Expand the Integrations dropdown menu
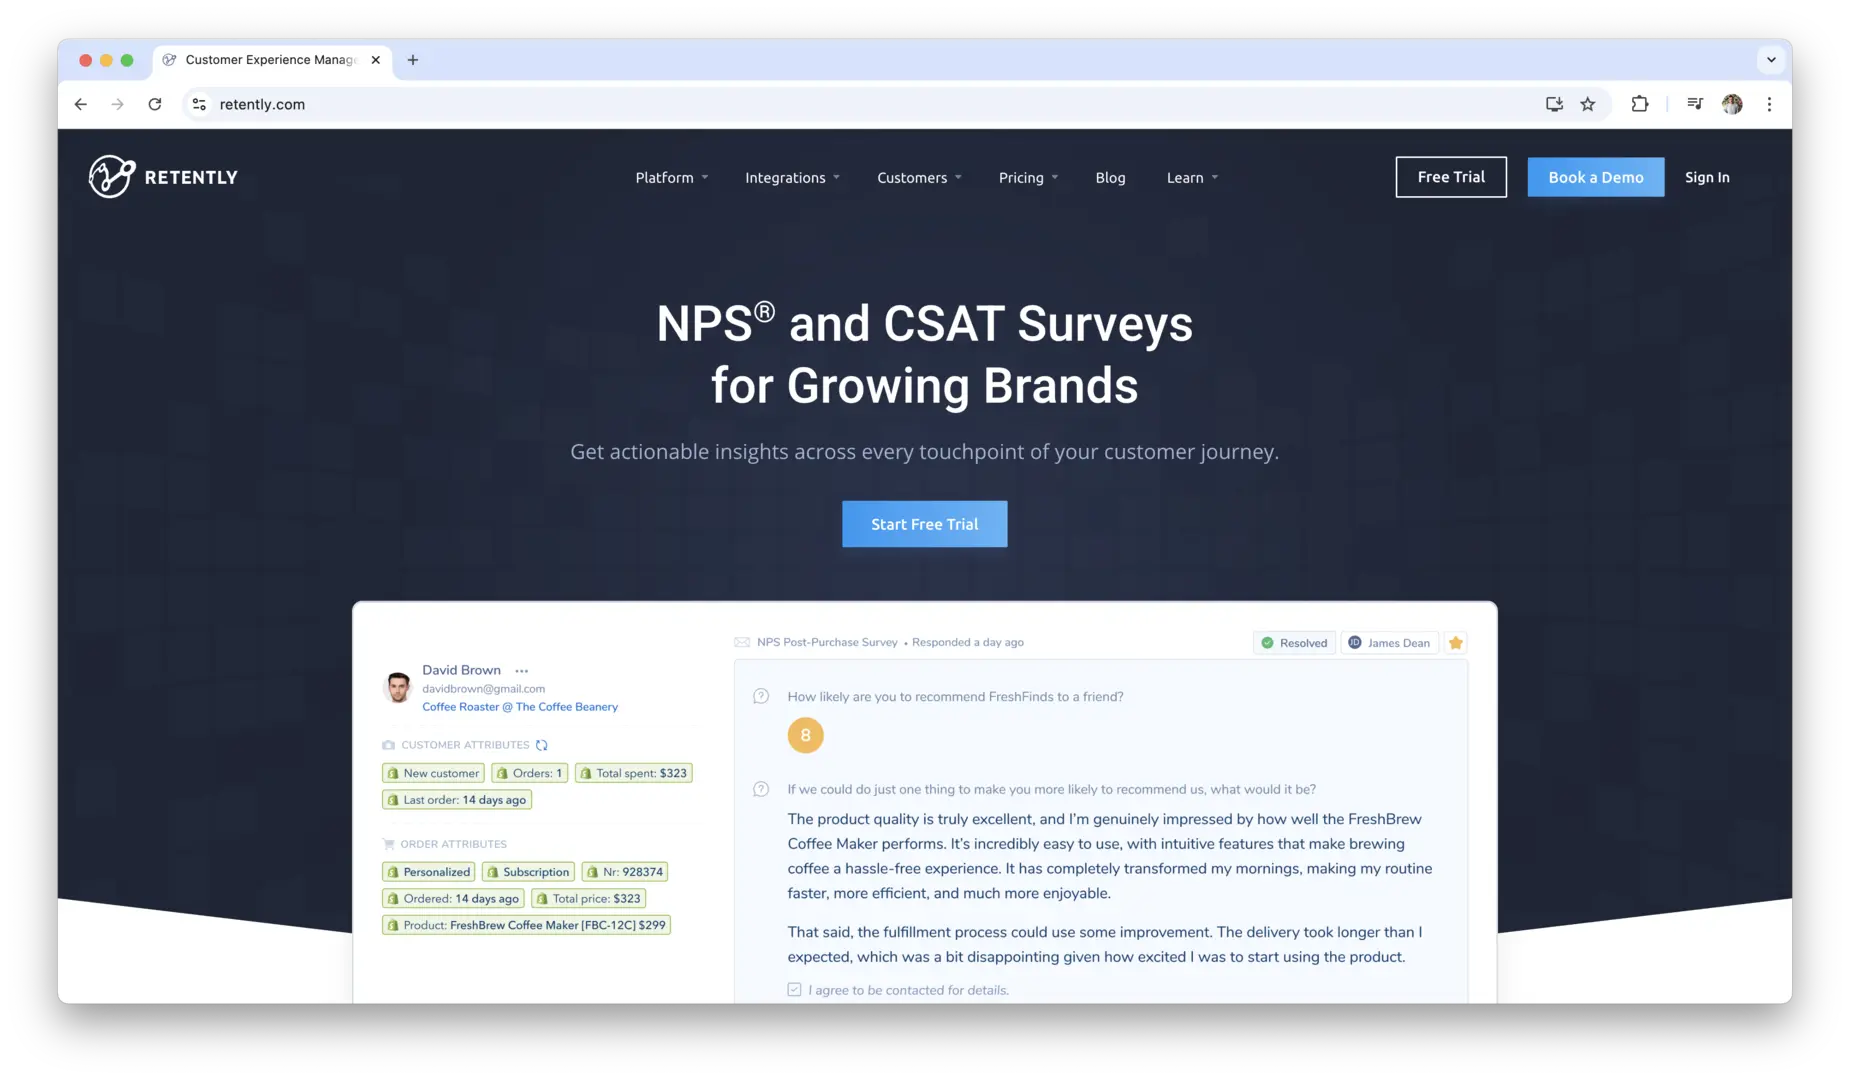Viewport: 1850px width, 1080px height. coord(792,178)
